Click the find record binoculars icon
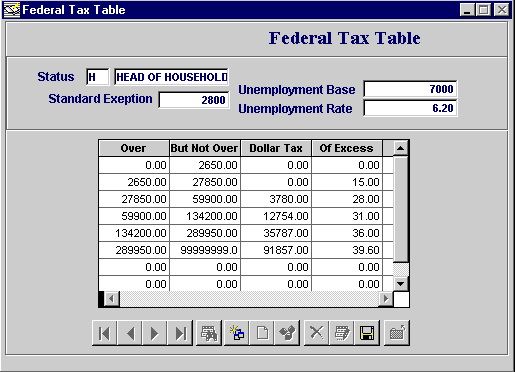515x372 pixels. [209, 333]
